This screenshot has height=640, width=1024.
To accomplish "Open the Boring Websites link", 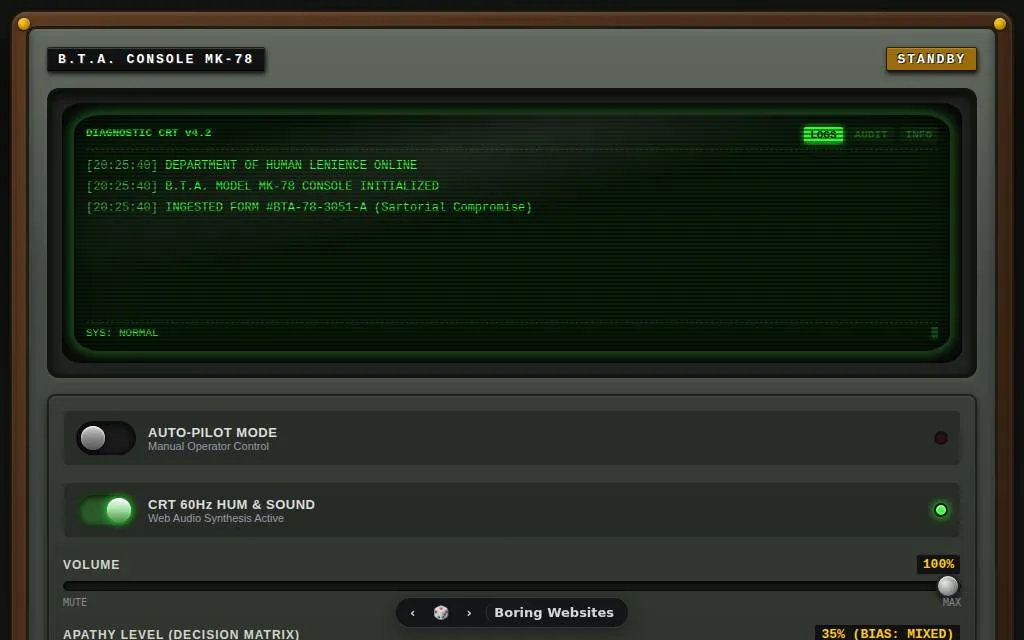I will point(554,613).
